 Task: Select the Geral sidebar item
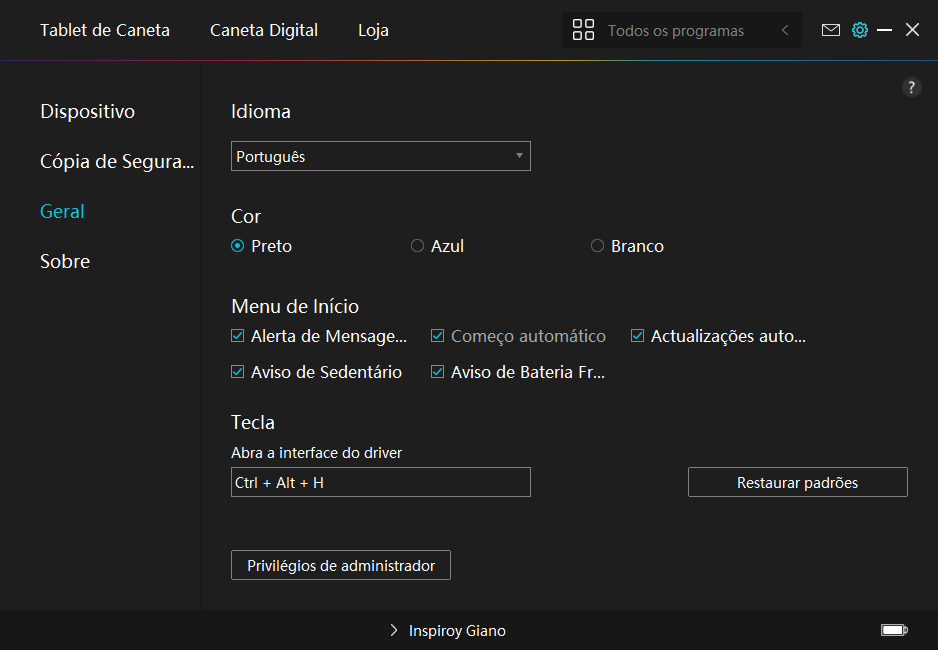click(x=62, y=211)
